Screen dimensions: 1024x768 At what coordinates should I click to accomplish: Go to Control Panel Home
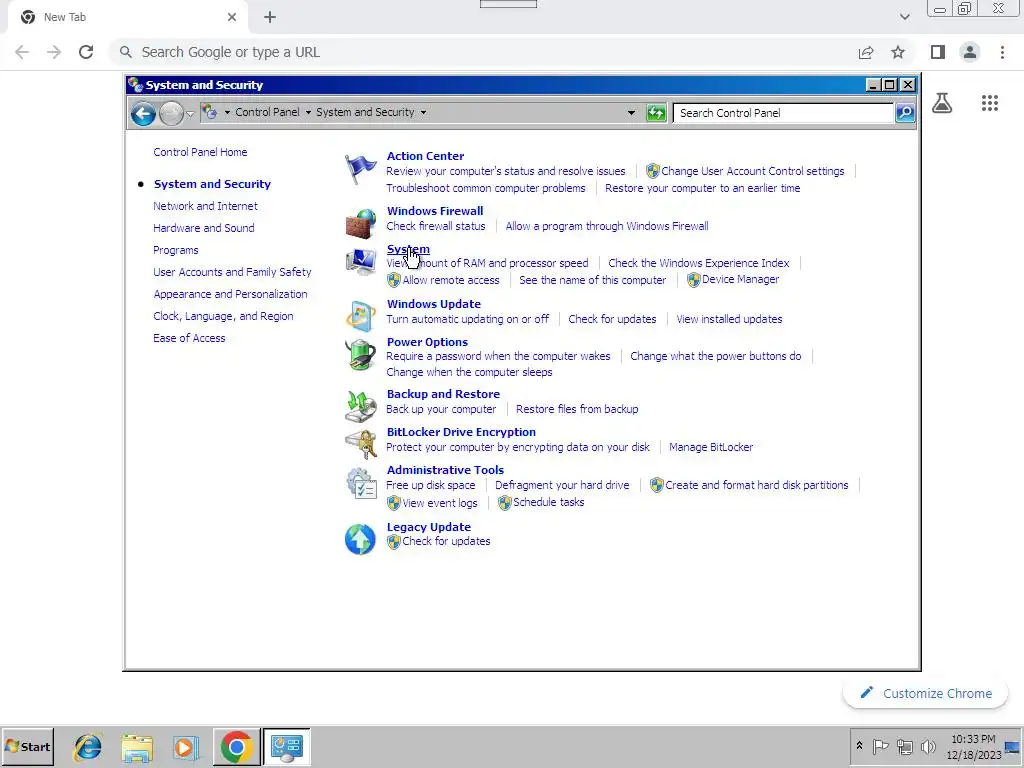point(200,152)
